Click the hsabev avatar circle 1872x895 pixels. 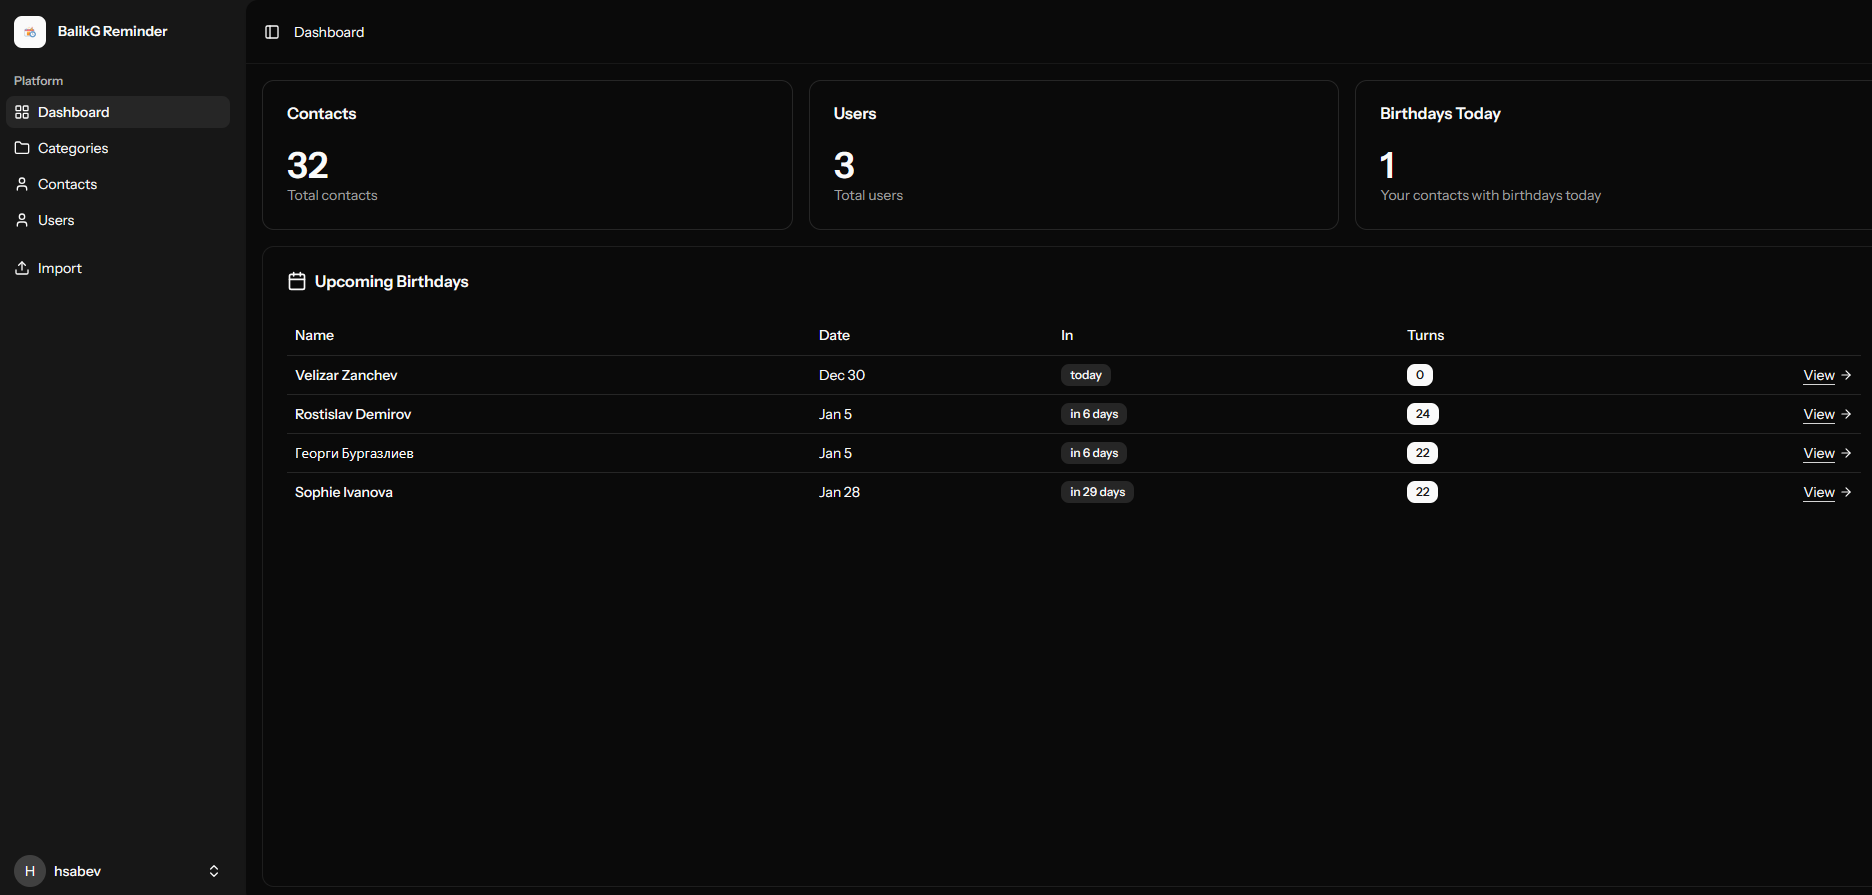click(x=30, y=871)
